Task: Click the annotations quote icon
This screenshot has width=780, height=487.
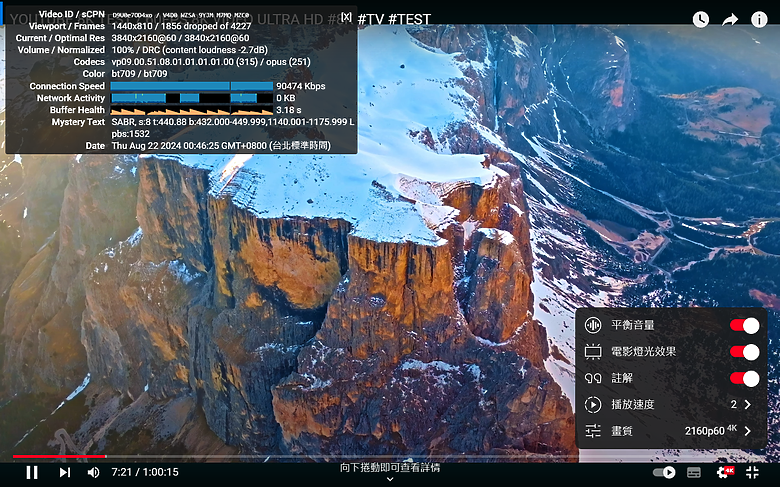Action: pyautogui.click(x=592, y=378)
